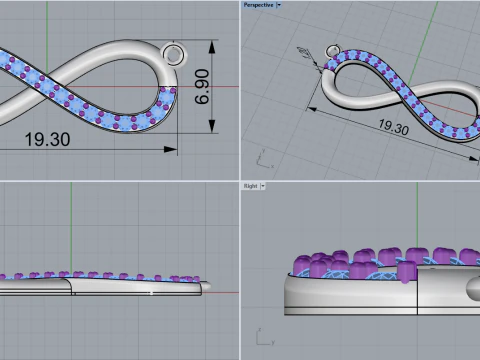
Task: Expand the Perspective viewport dropdown arrow
Action: 279,5
